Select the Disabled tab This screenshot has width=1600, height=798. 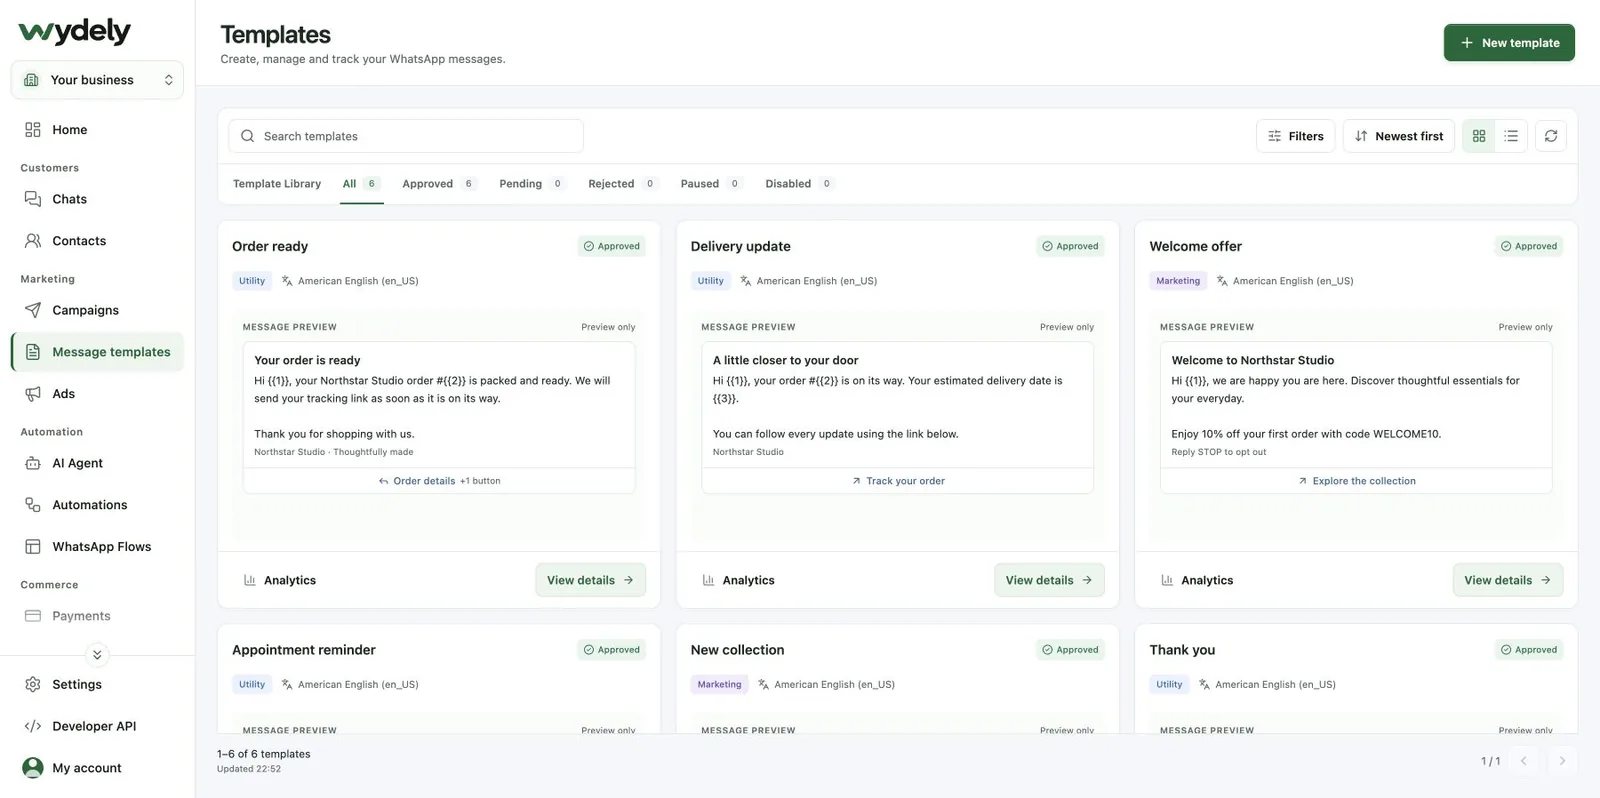(799, 184)
